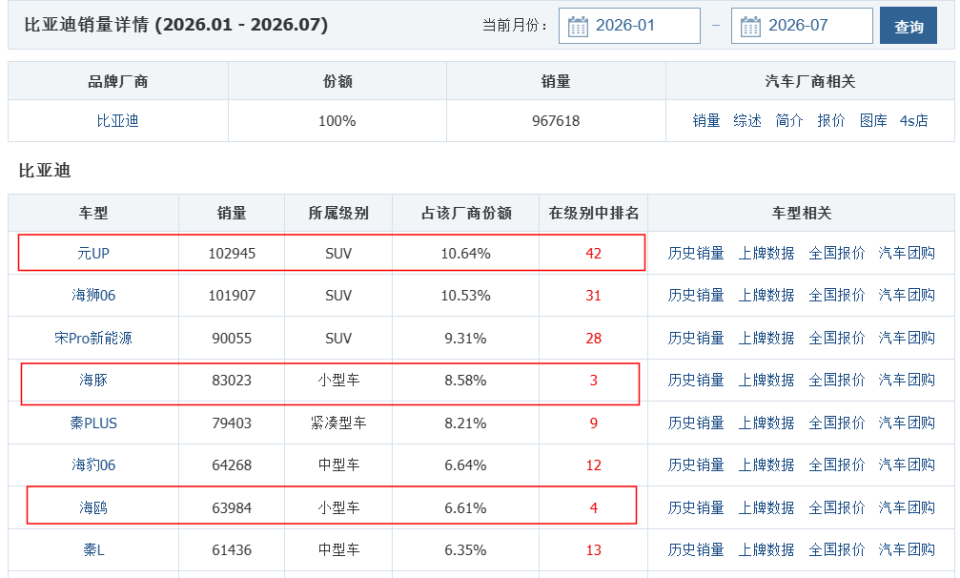Open 汽车团购 for 海豚
Image resolution: width=960 pixels, height=578 pixels.
907,380
